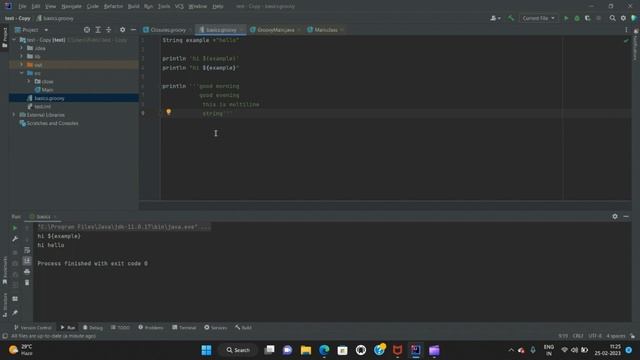640x360 pixels.
Task: Open the VCS menu
Action: click(179, 7)
